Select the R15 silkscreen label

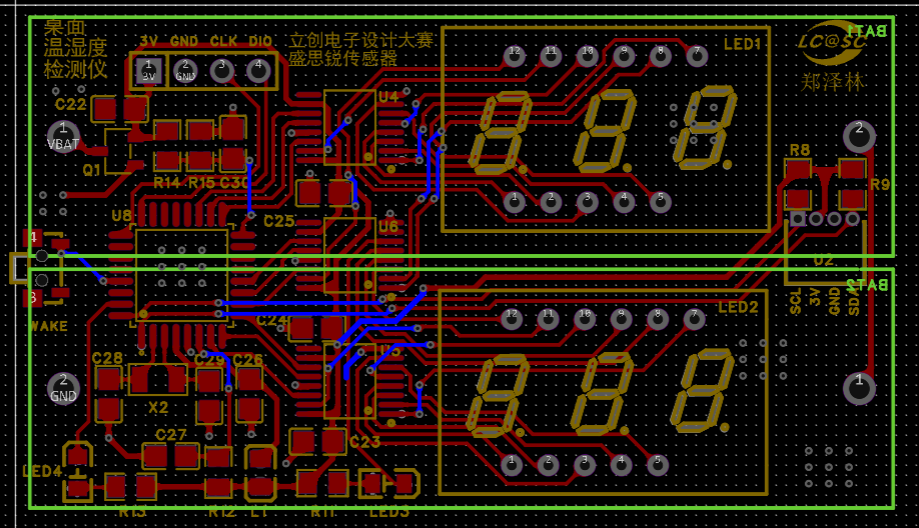click(202, 183)
